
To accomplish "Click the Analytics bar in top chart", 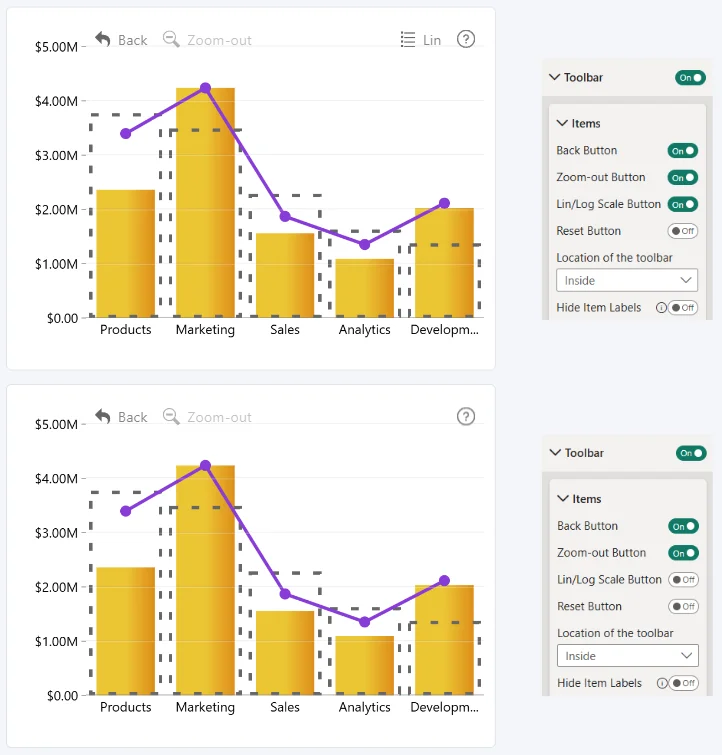I will (365, 288).
